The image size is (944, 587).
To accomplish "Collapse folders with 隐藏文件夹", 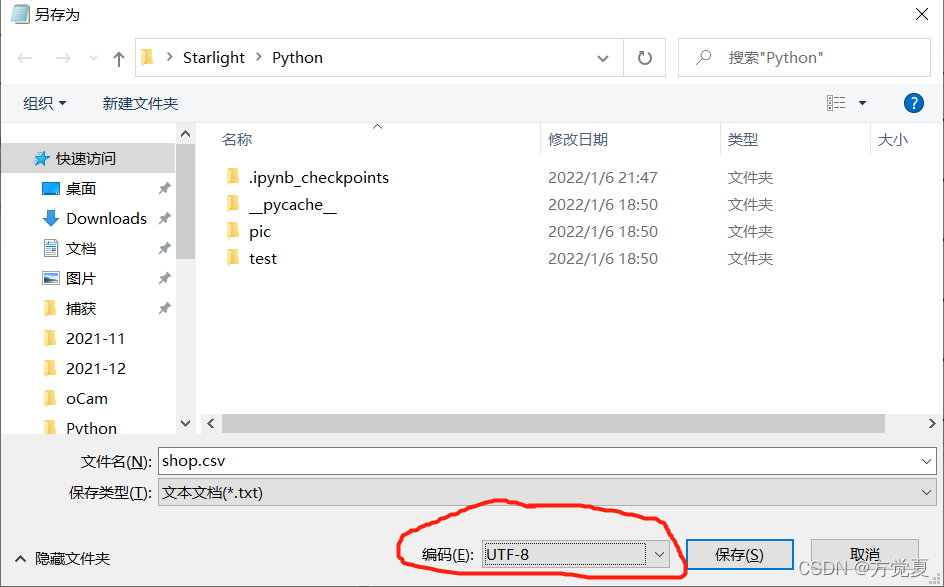I will [x=63, y=559].
